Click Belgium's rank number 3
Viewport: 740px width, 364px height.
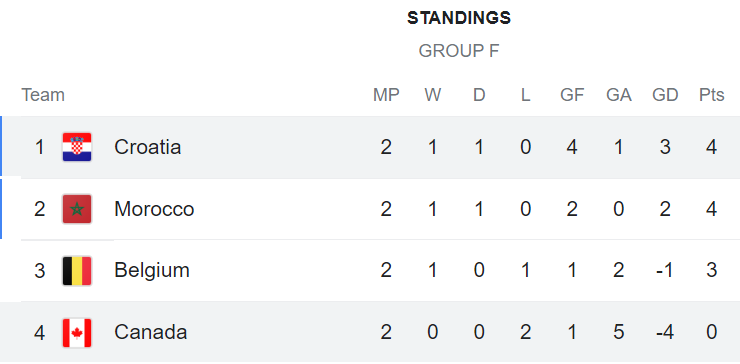40,271
